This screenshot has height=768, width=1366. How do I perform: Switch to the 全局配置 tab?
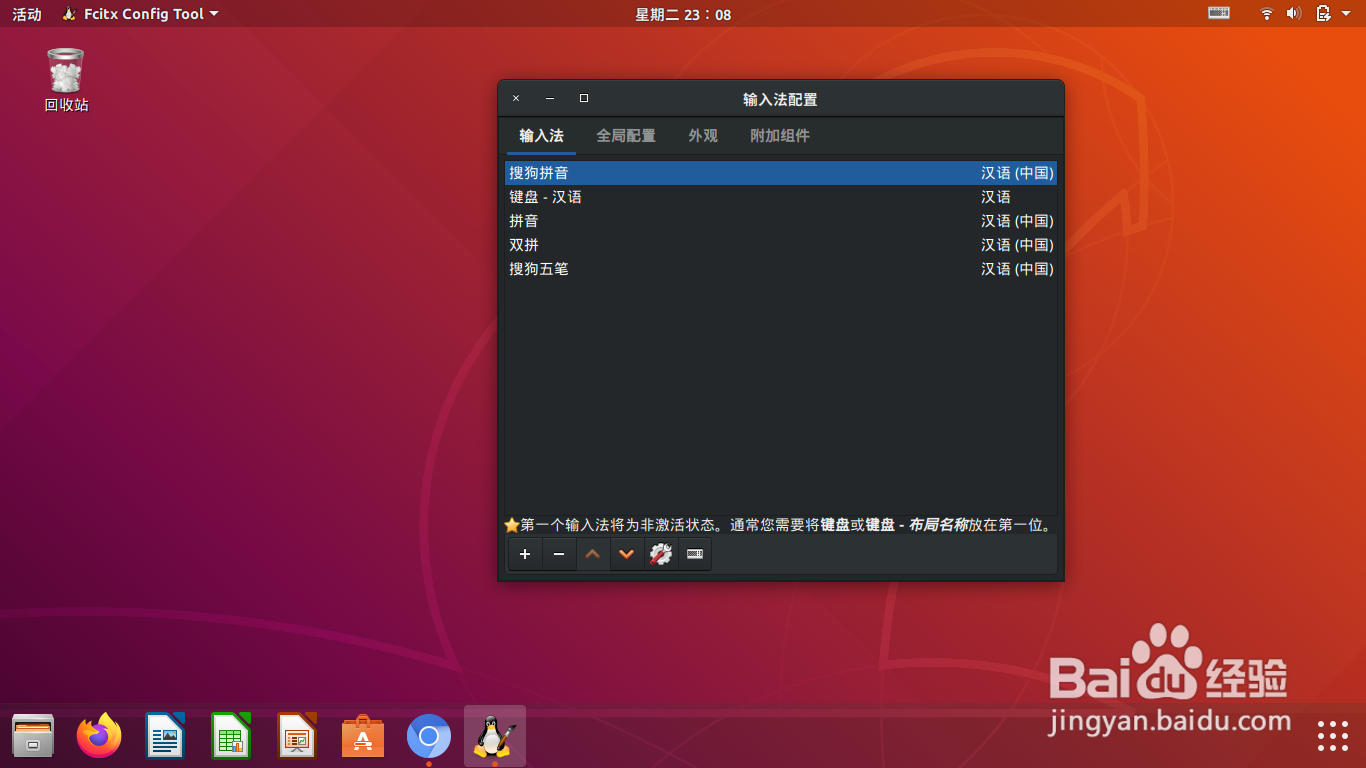(625, 136)
